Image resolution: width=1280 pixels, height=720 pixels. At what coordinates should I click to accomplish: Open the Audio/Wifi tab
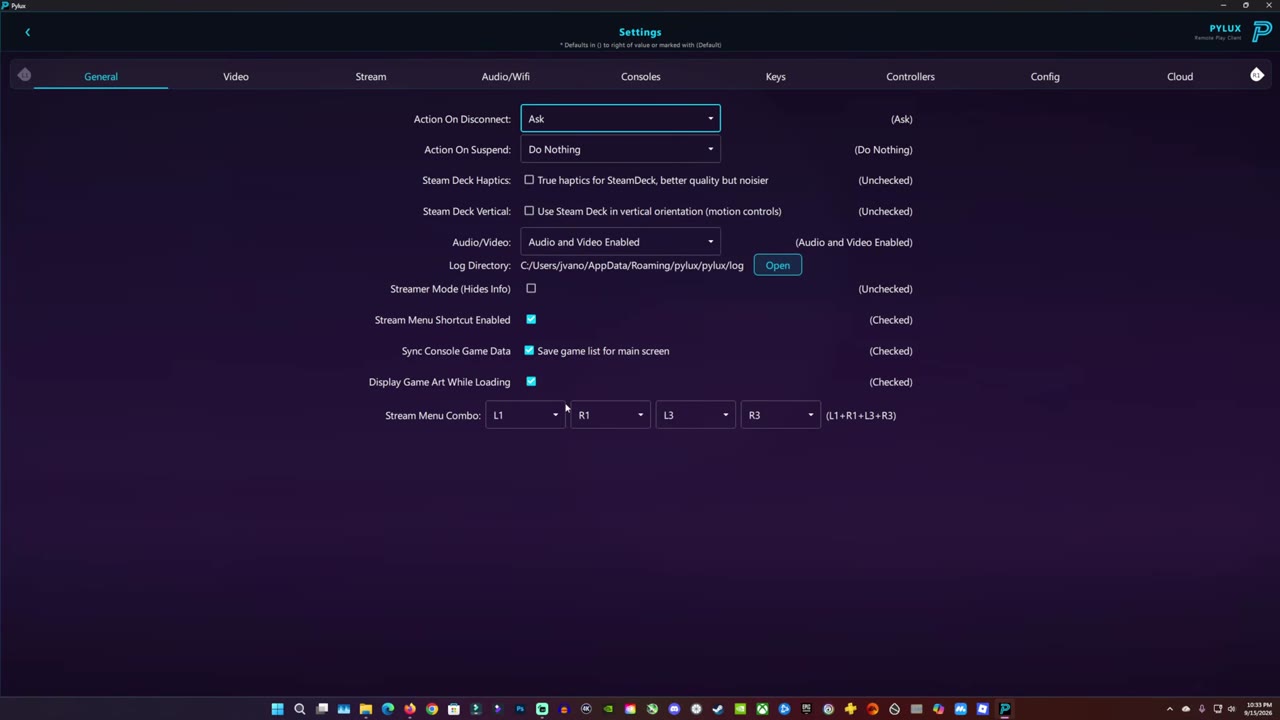506,76
